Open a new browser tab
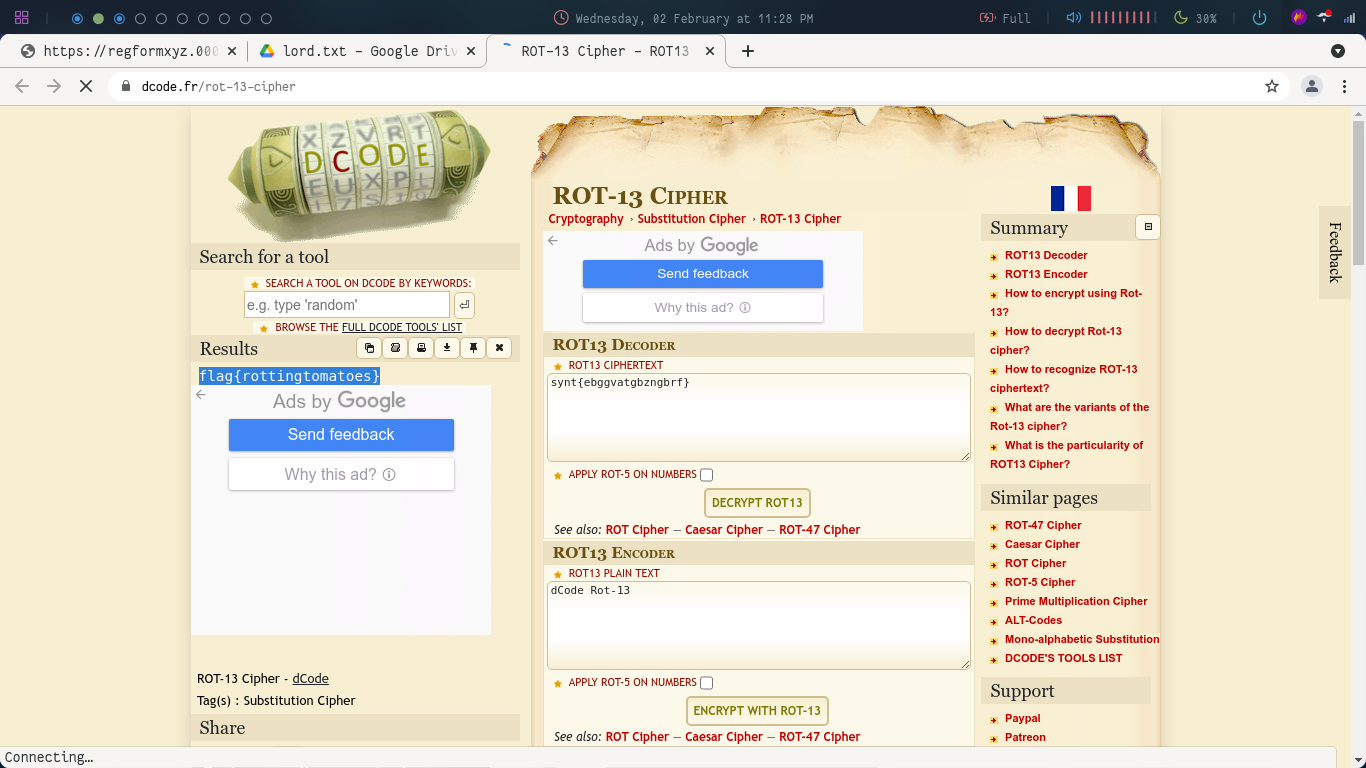Image resolution: width=1366 pixels, height=768 pixels. pyautogui.click(x=747, y=51)
